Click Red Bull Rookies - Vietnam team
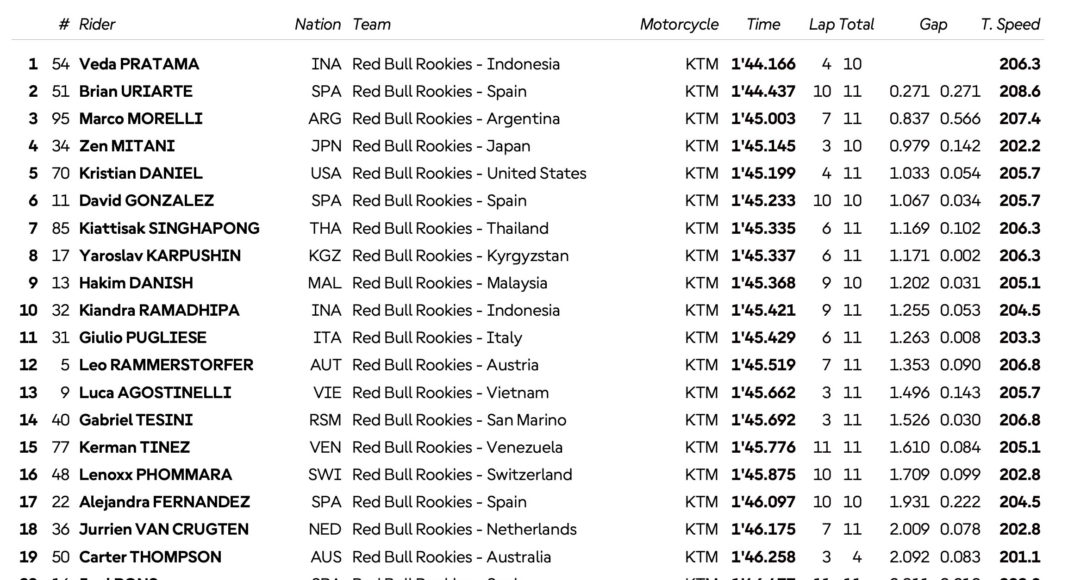 [x=450, y=392]
